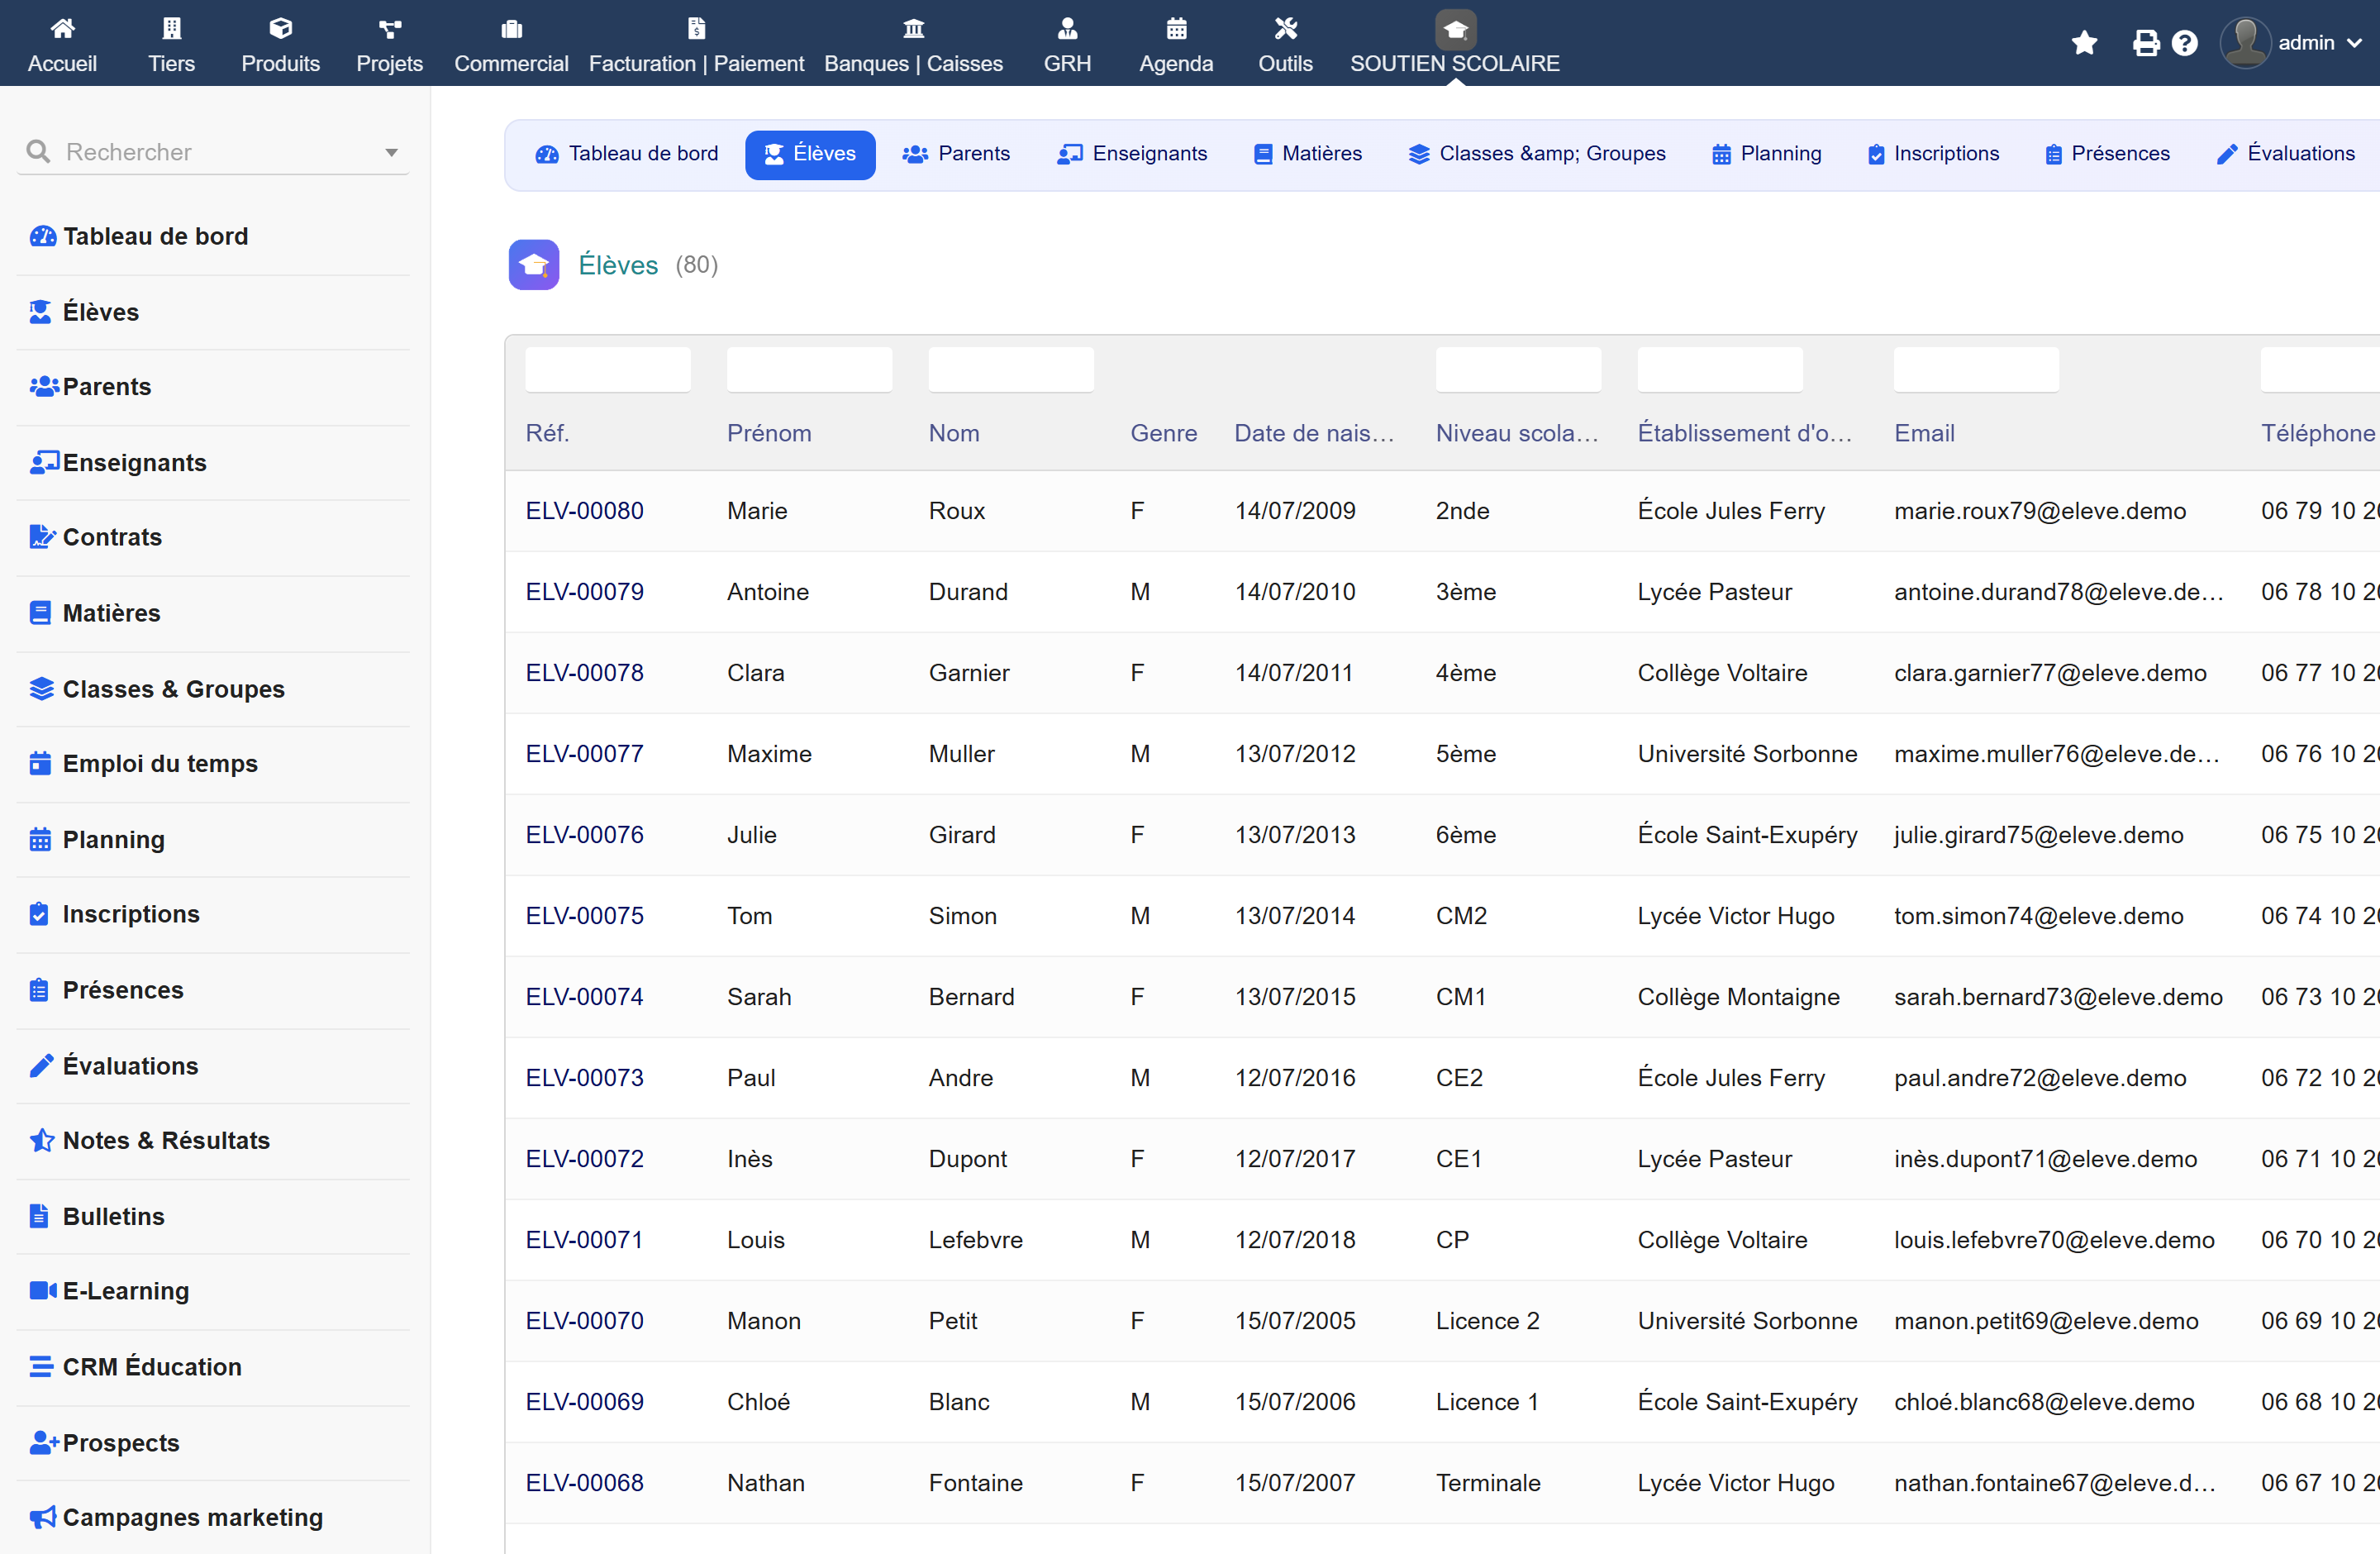This screenshot has width=2380, height=1554.
Task: Click the Notes & Résultats star icon
Action: tap(42, 1140)
